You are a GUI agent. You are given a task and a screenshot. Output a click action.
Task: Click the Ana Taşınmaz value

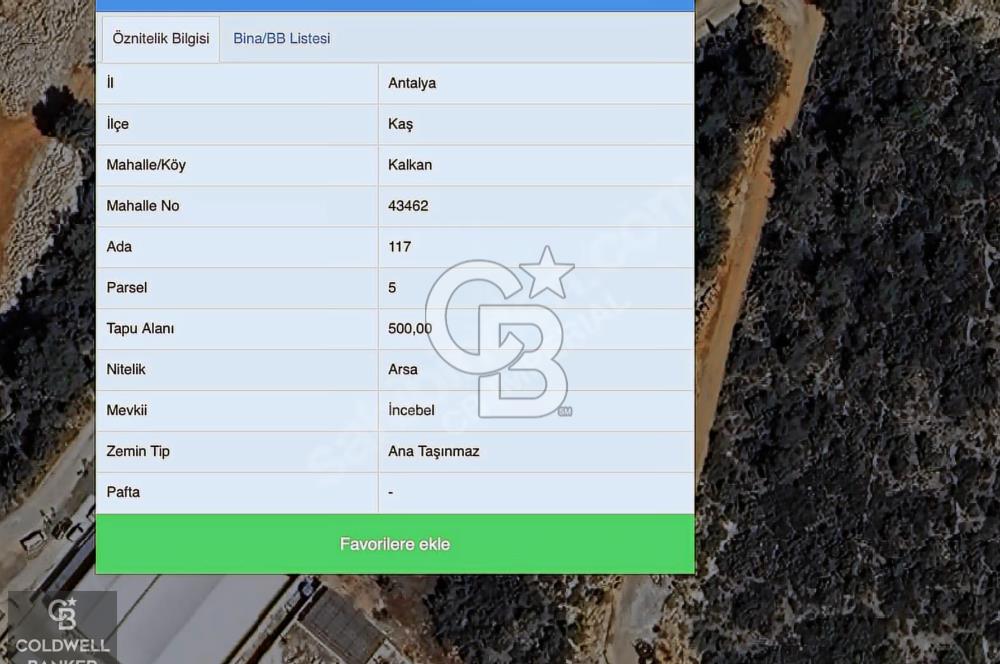pos(434,452)
